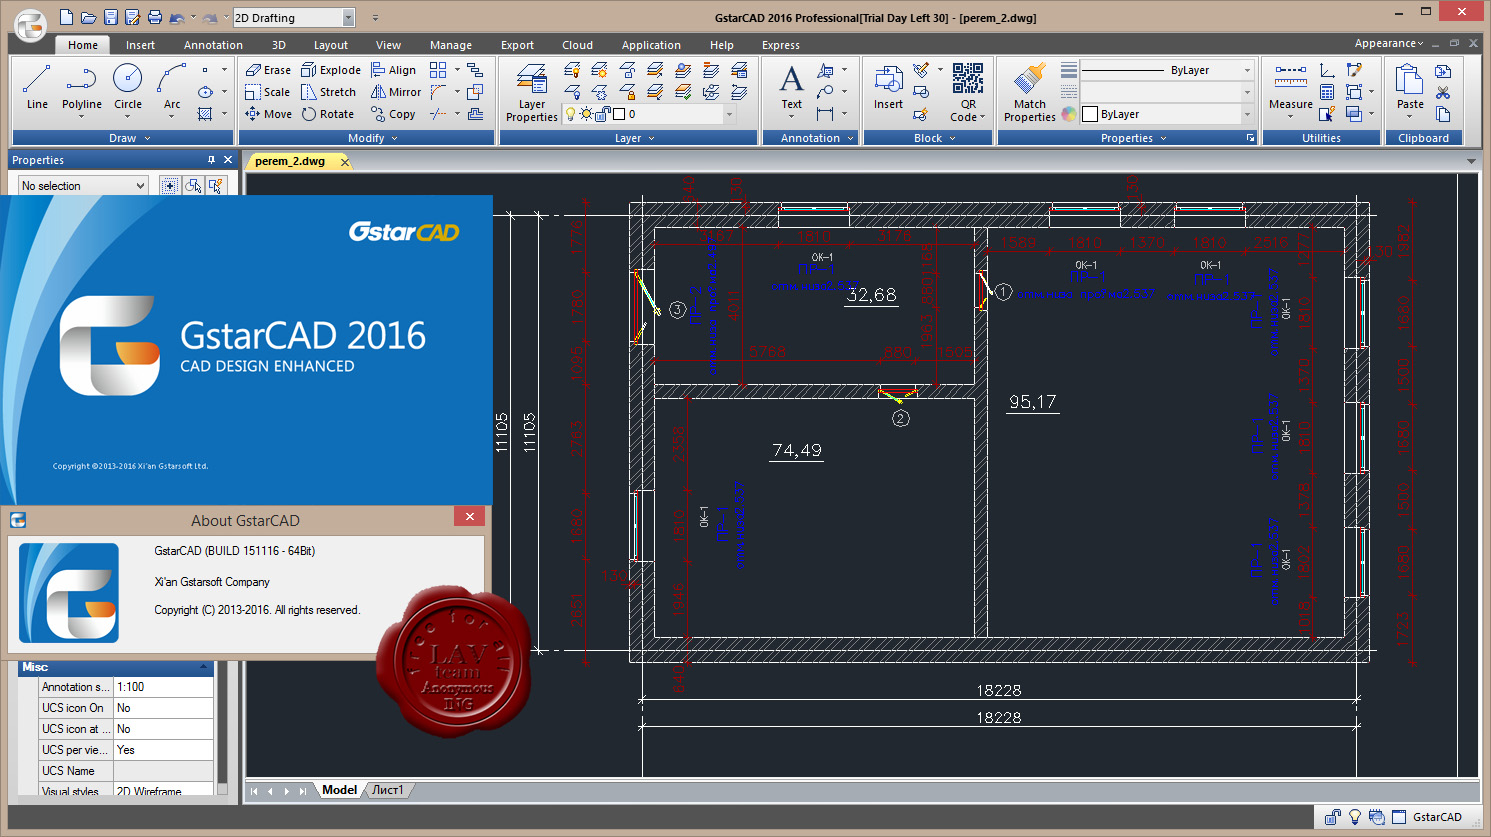This screenshot has width=1491, height=837.
Task: Open the color ByLayer dropdown
Action: coord(1247,114)
